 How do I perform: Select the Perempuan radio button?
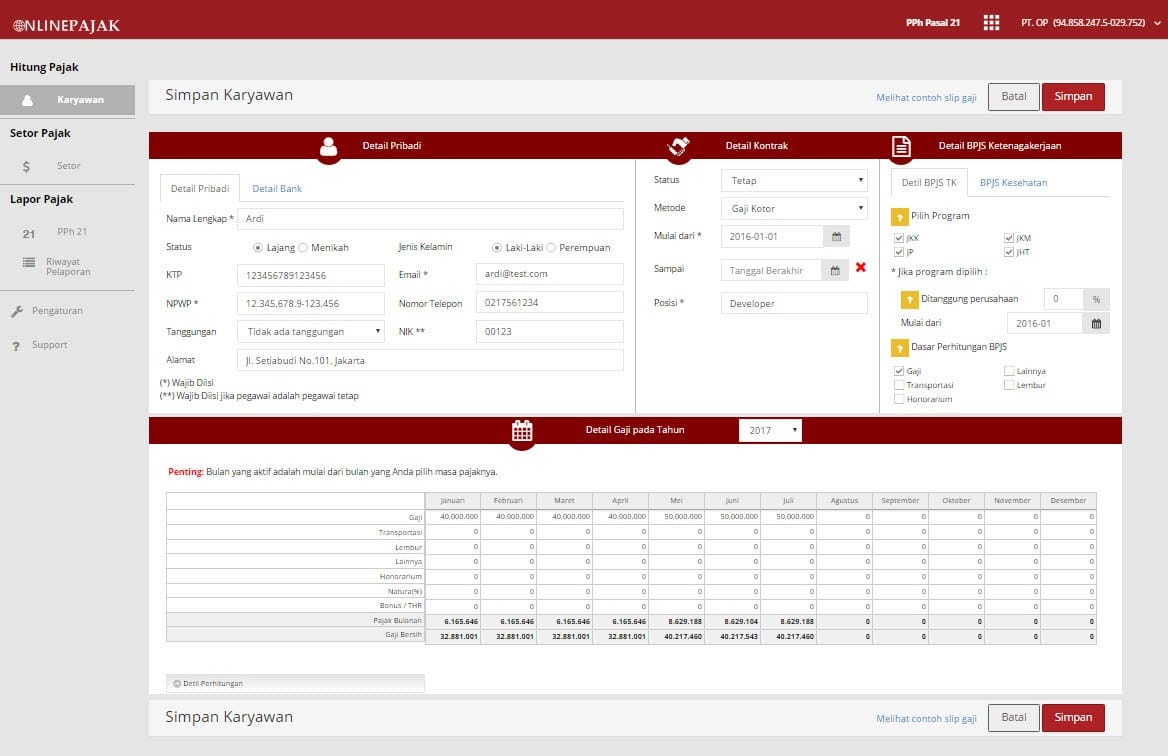(551, 248)
